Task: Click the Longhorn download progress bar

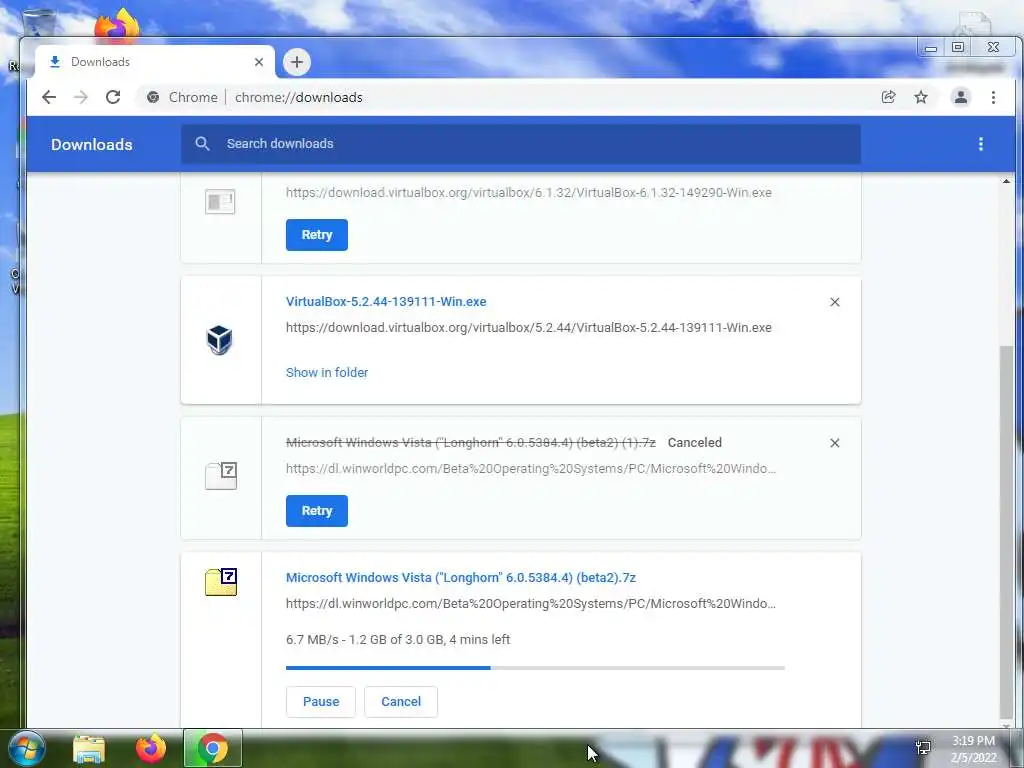Action: [x=535, y=667]
